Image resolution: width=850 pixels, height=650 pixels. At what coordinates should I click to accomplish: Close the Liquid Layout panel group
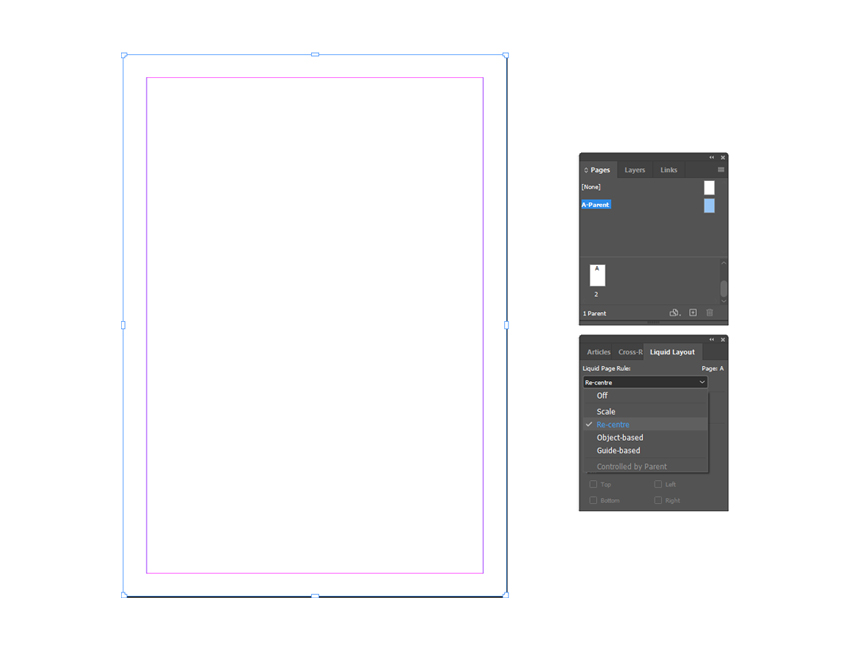click(723, 339)
